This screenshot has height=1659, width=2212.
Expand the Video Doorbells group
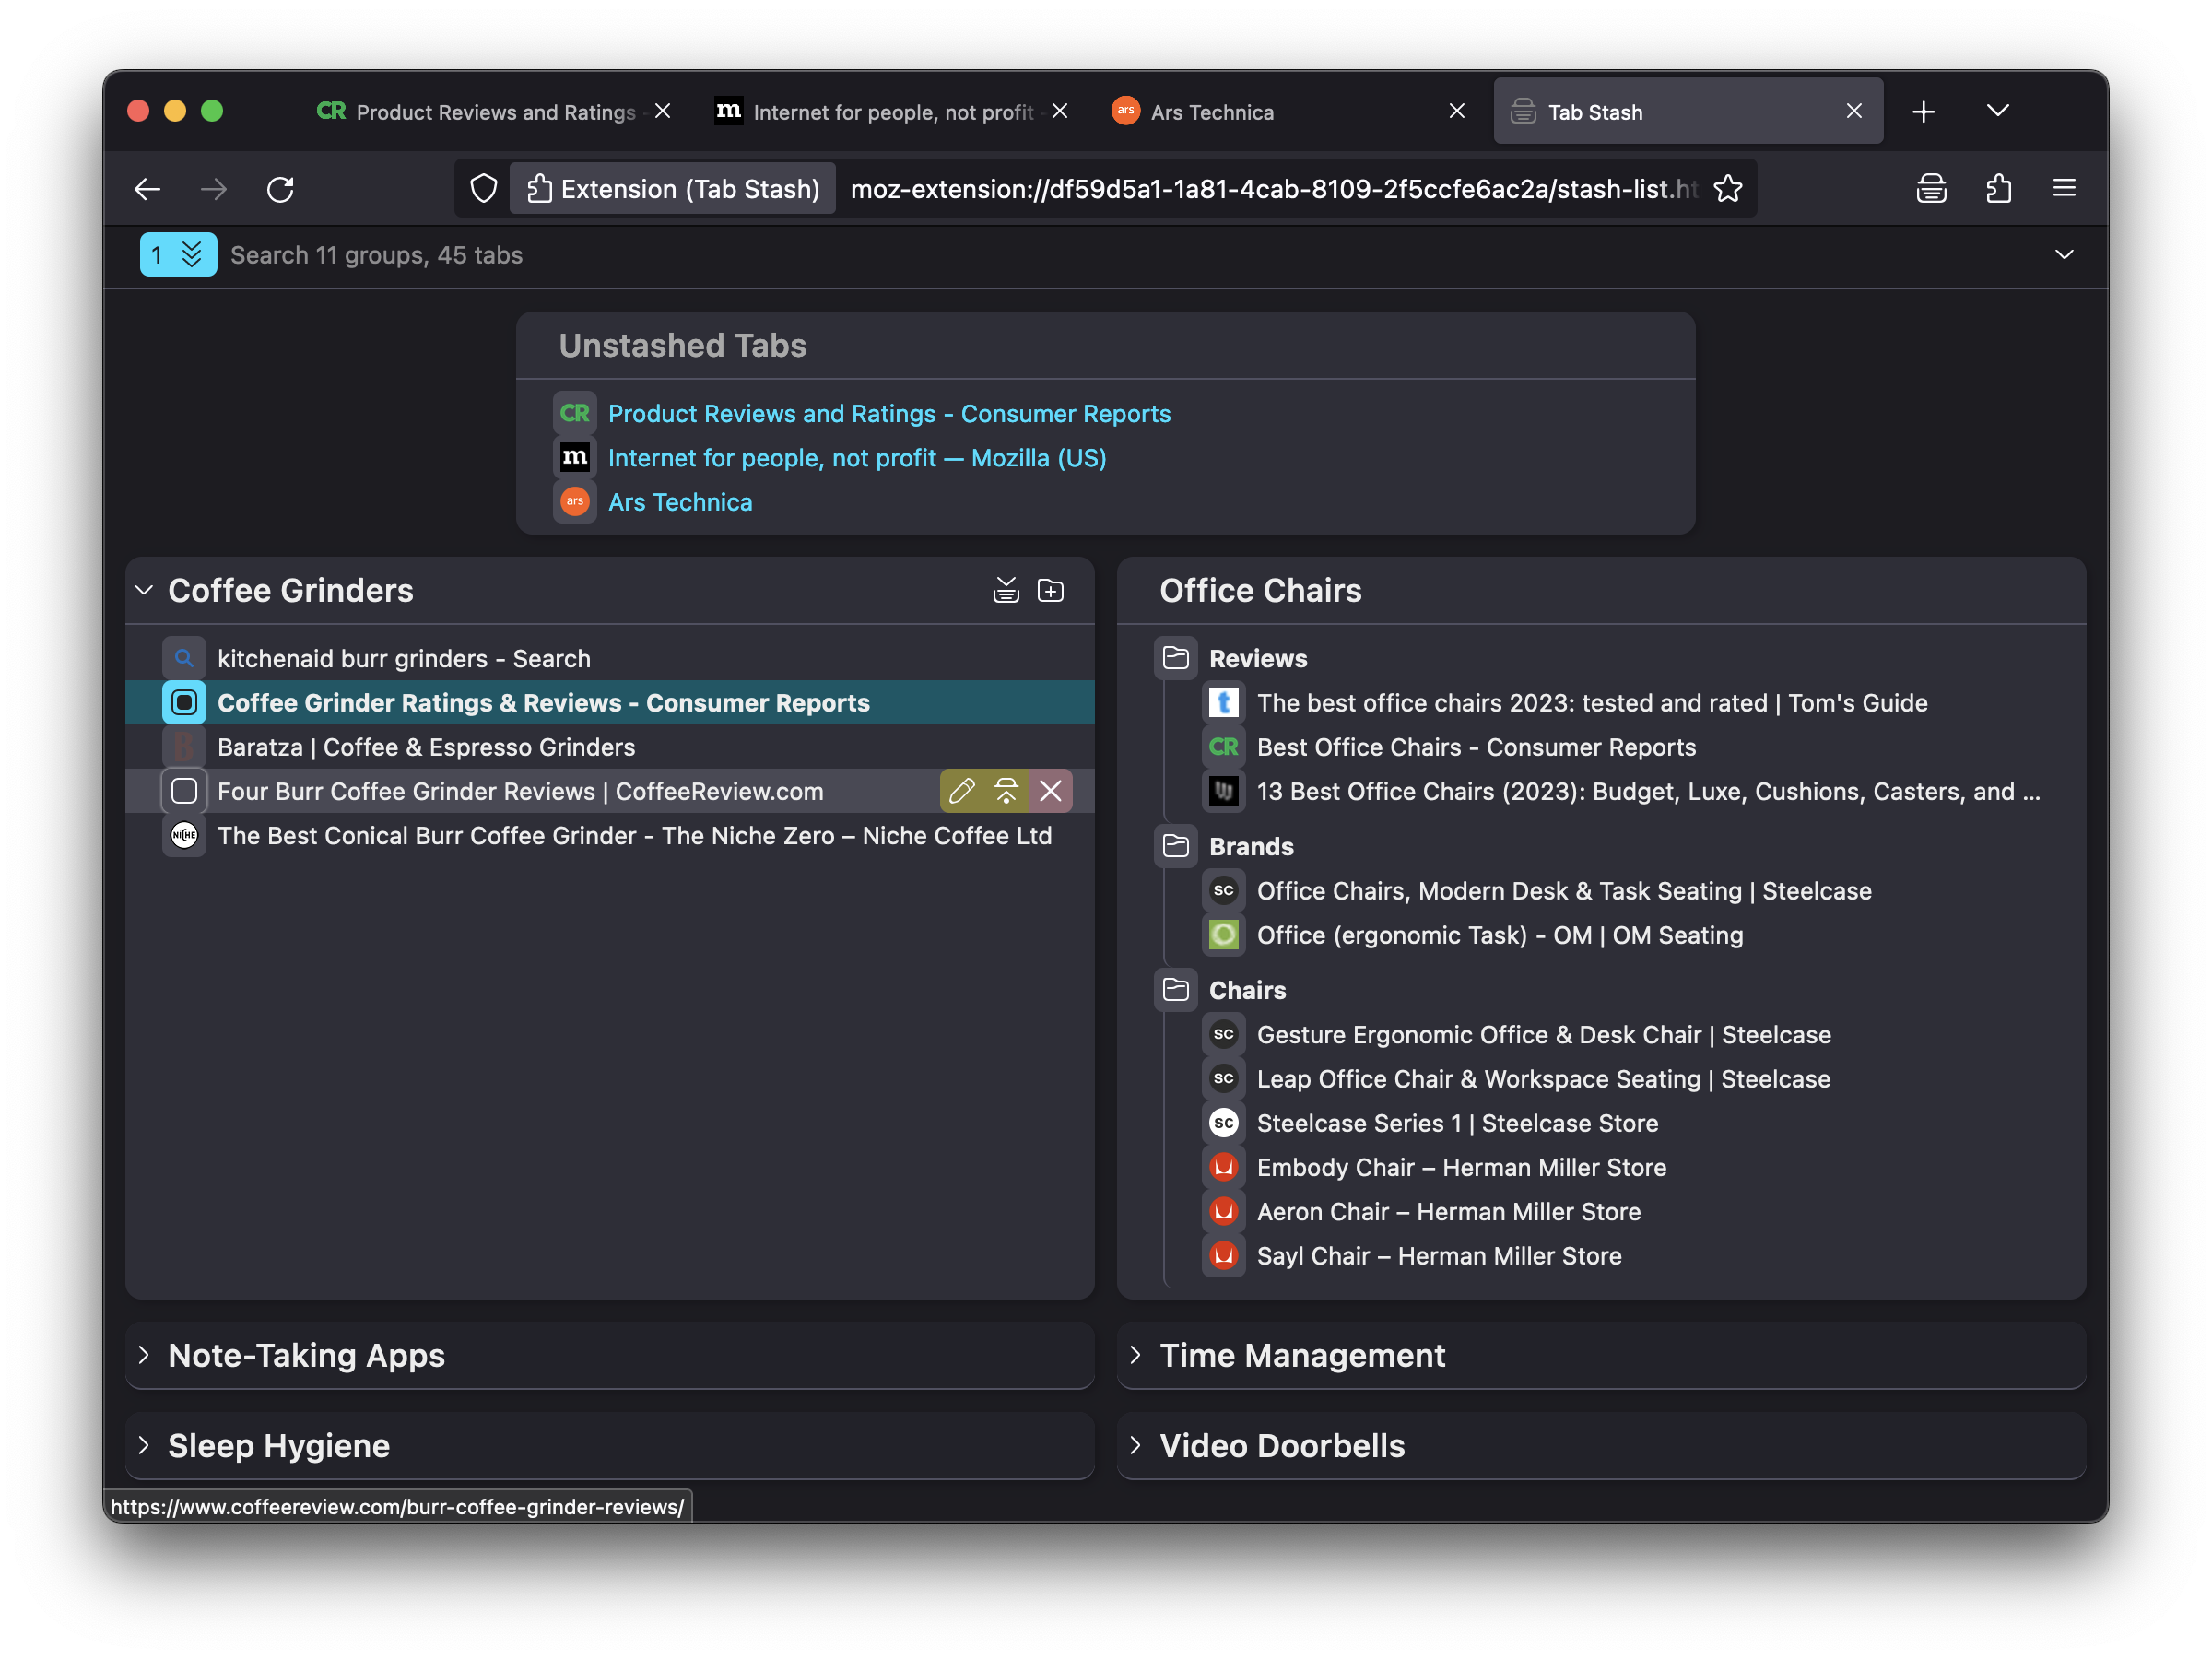[x=1135, y=1445]
